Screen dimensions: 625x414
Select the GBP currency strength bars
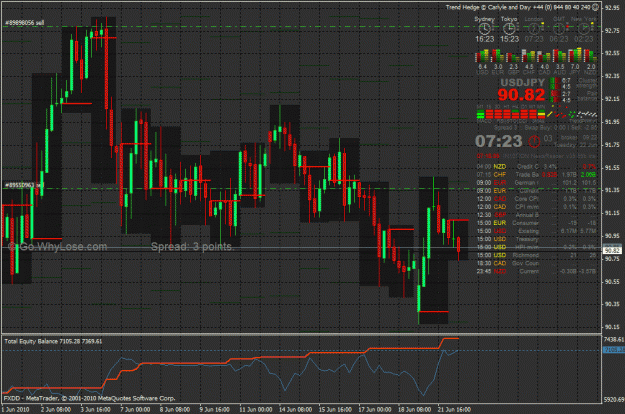[513, 56]
